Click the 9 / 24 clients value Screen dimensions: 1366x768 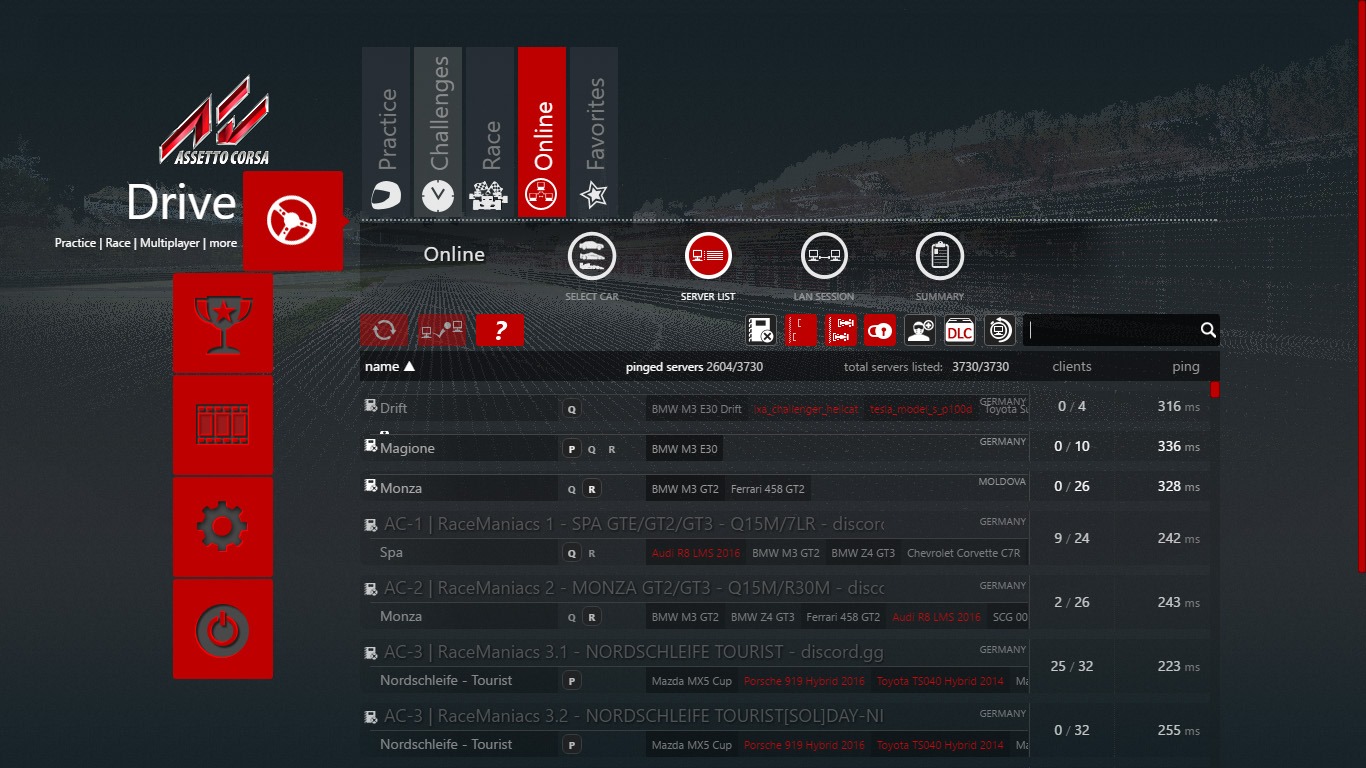(x=1072, y=538)
